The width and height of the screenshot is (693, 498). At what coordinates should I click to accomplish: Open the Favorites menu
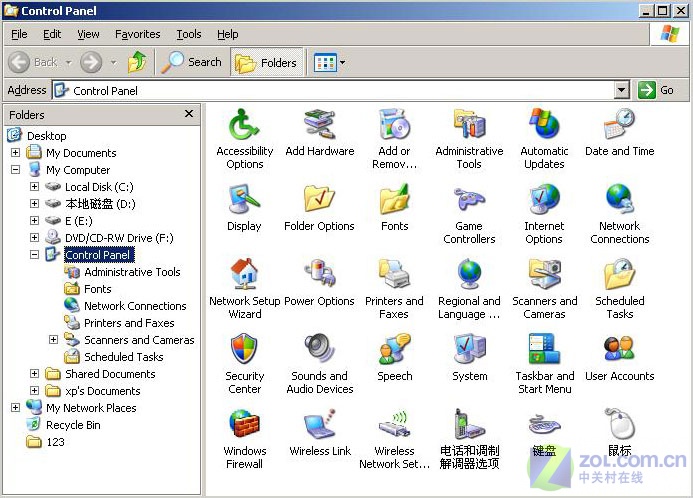137,34
